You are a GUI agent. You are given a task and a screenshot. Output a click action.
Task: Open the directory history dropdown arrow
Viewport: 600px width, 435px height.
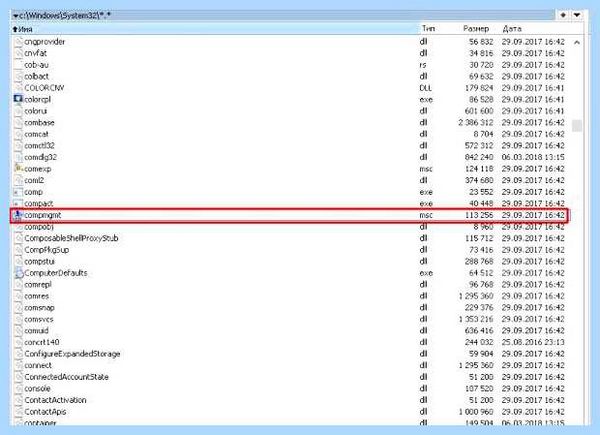tap(577, 15)
